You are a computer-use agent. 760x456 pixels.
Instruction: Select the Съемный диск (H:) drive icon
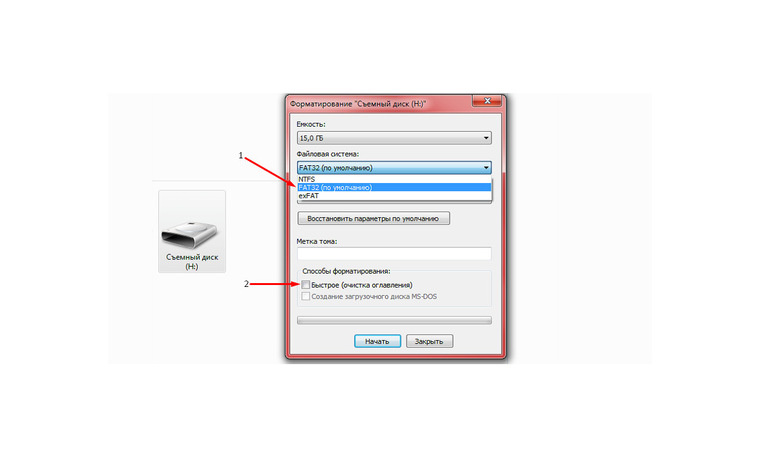pyautogui.click(x=191, y=232)
